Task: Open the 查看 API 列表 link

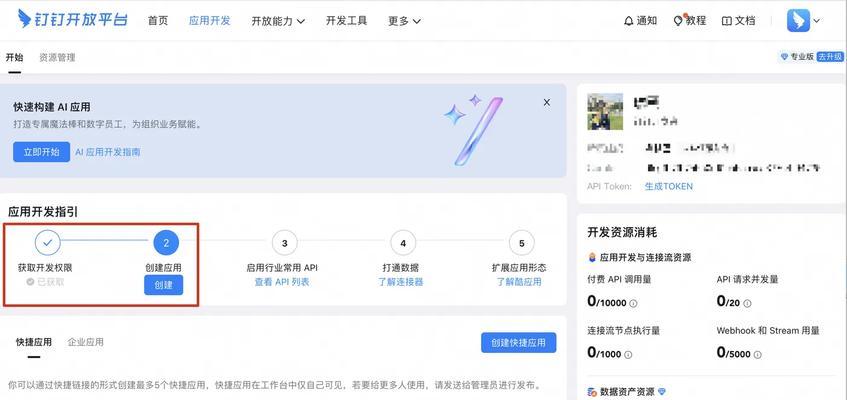Action: pyautogui.click(x=282, y=282)
